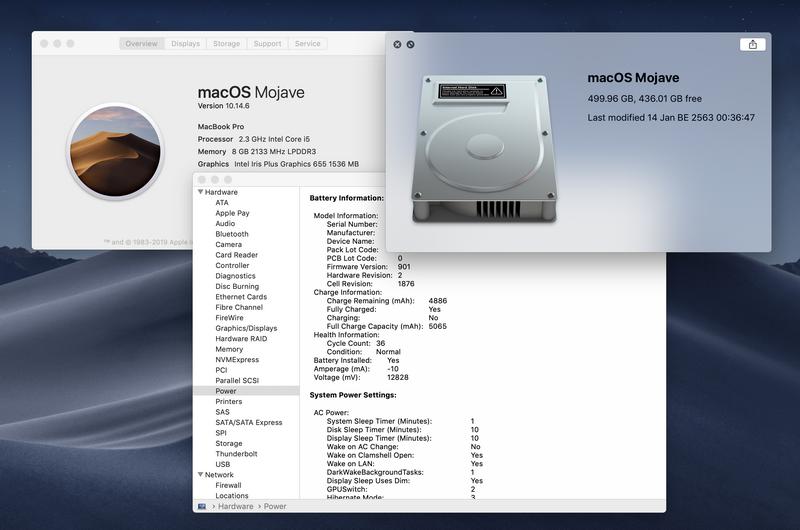Close the Quick Look preview window

click(x=397, y=44)
